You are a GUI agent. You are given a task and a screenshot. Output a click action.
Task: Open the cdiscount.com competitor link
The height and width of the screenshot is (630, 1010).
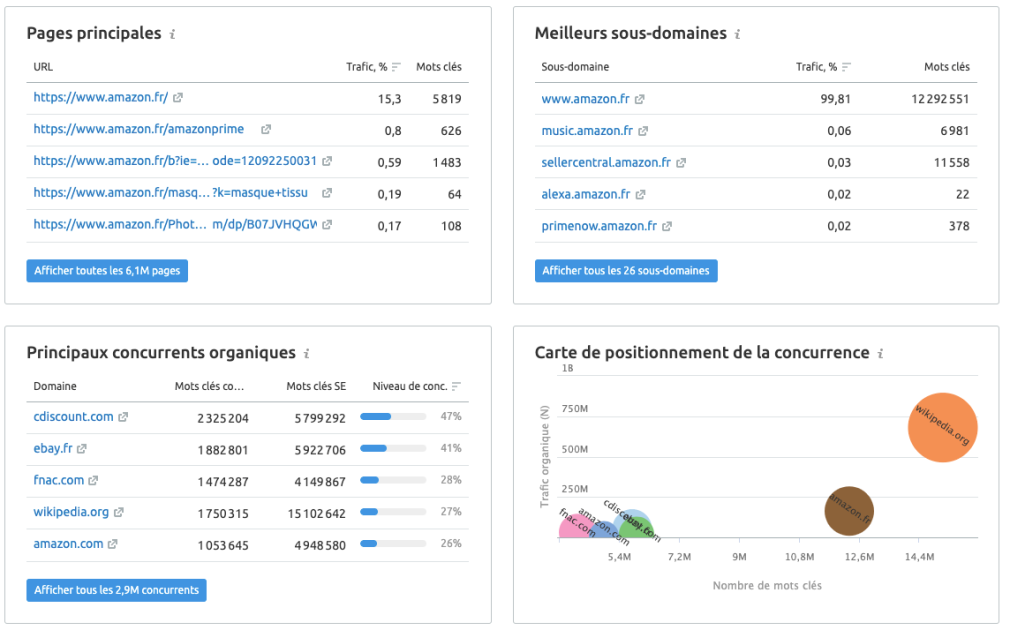tap(73, 417)
